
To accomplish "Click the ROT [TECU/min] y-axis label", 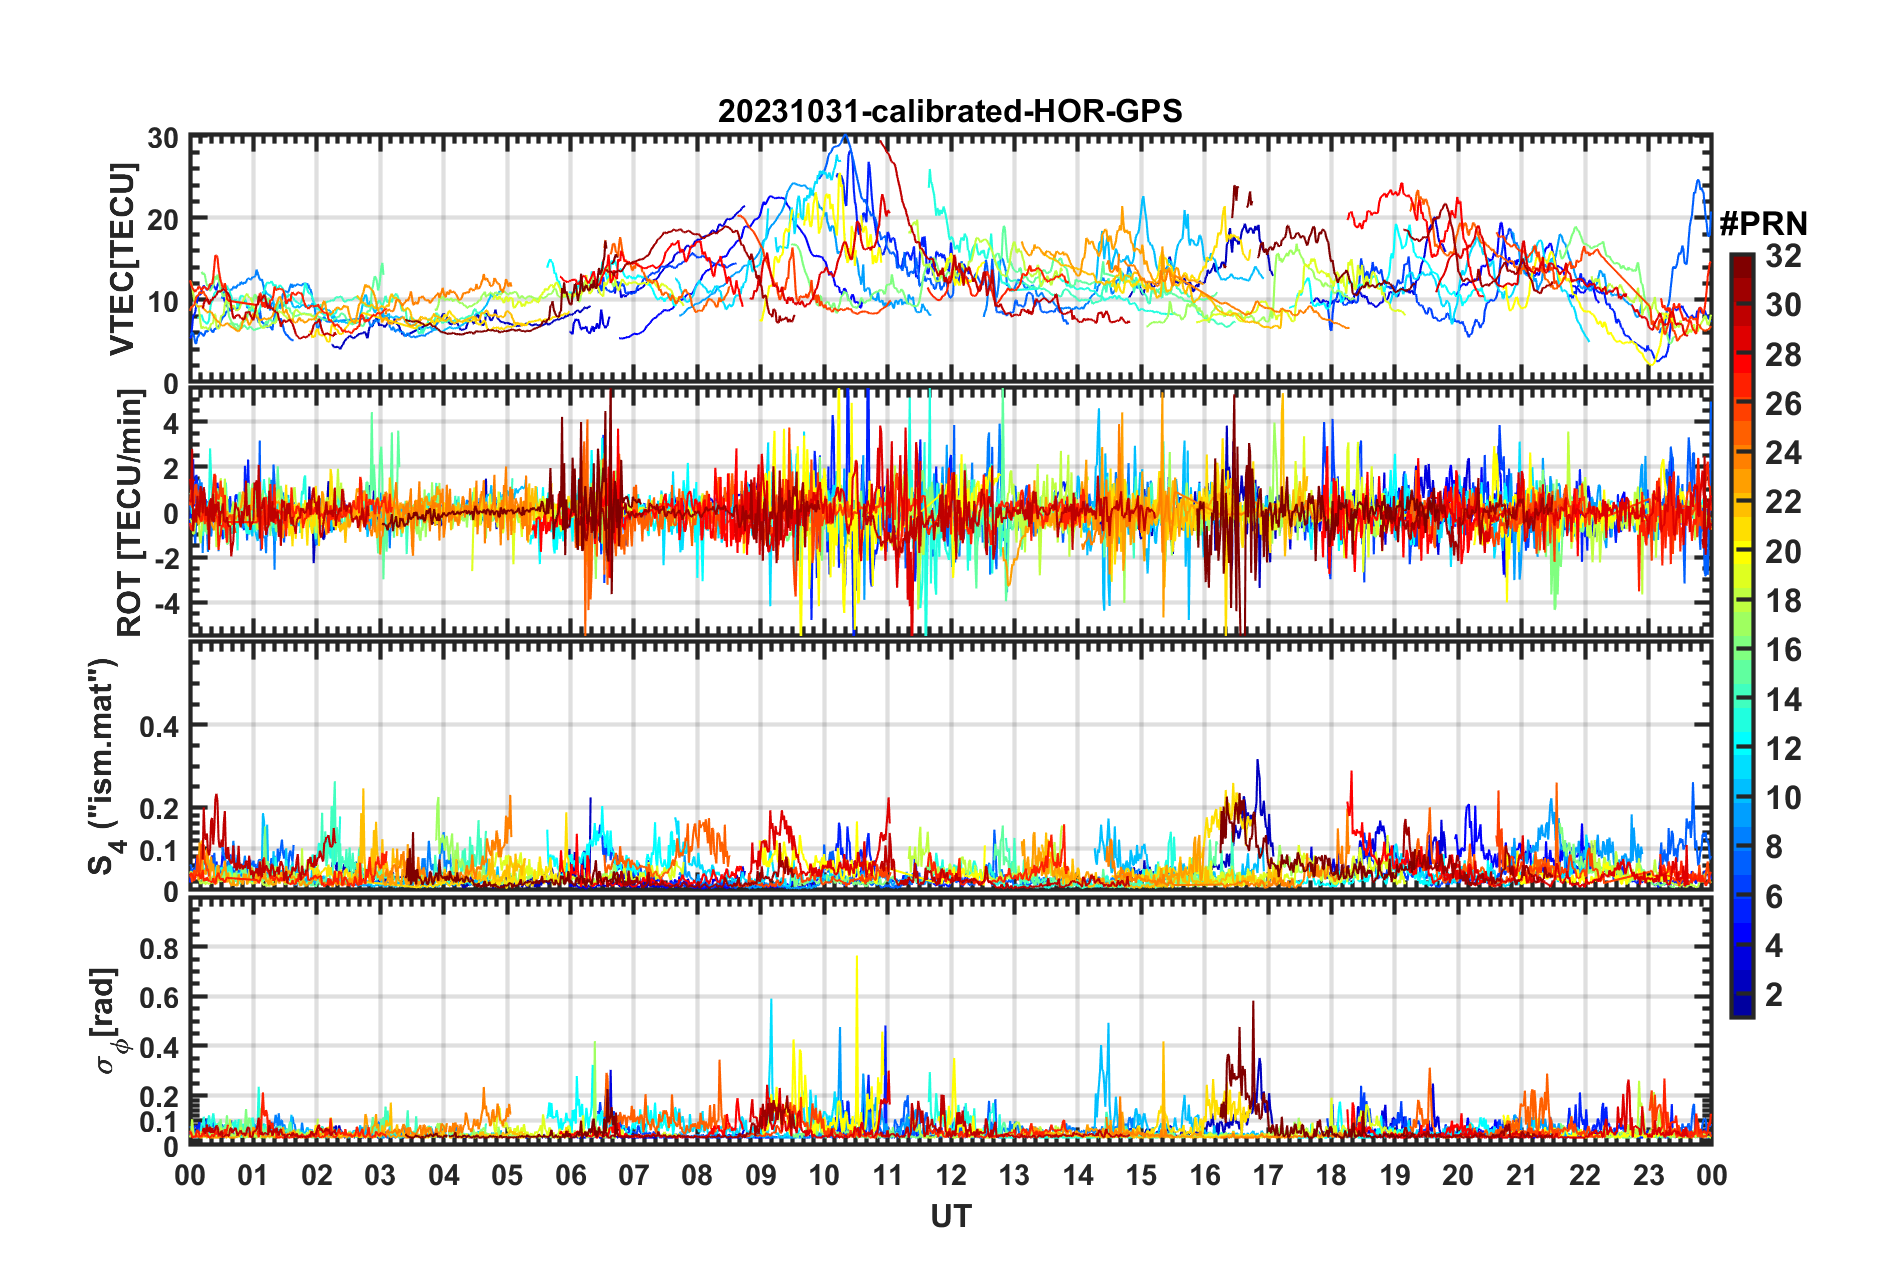I will [130, 513].
